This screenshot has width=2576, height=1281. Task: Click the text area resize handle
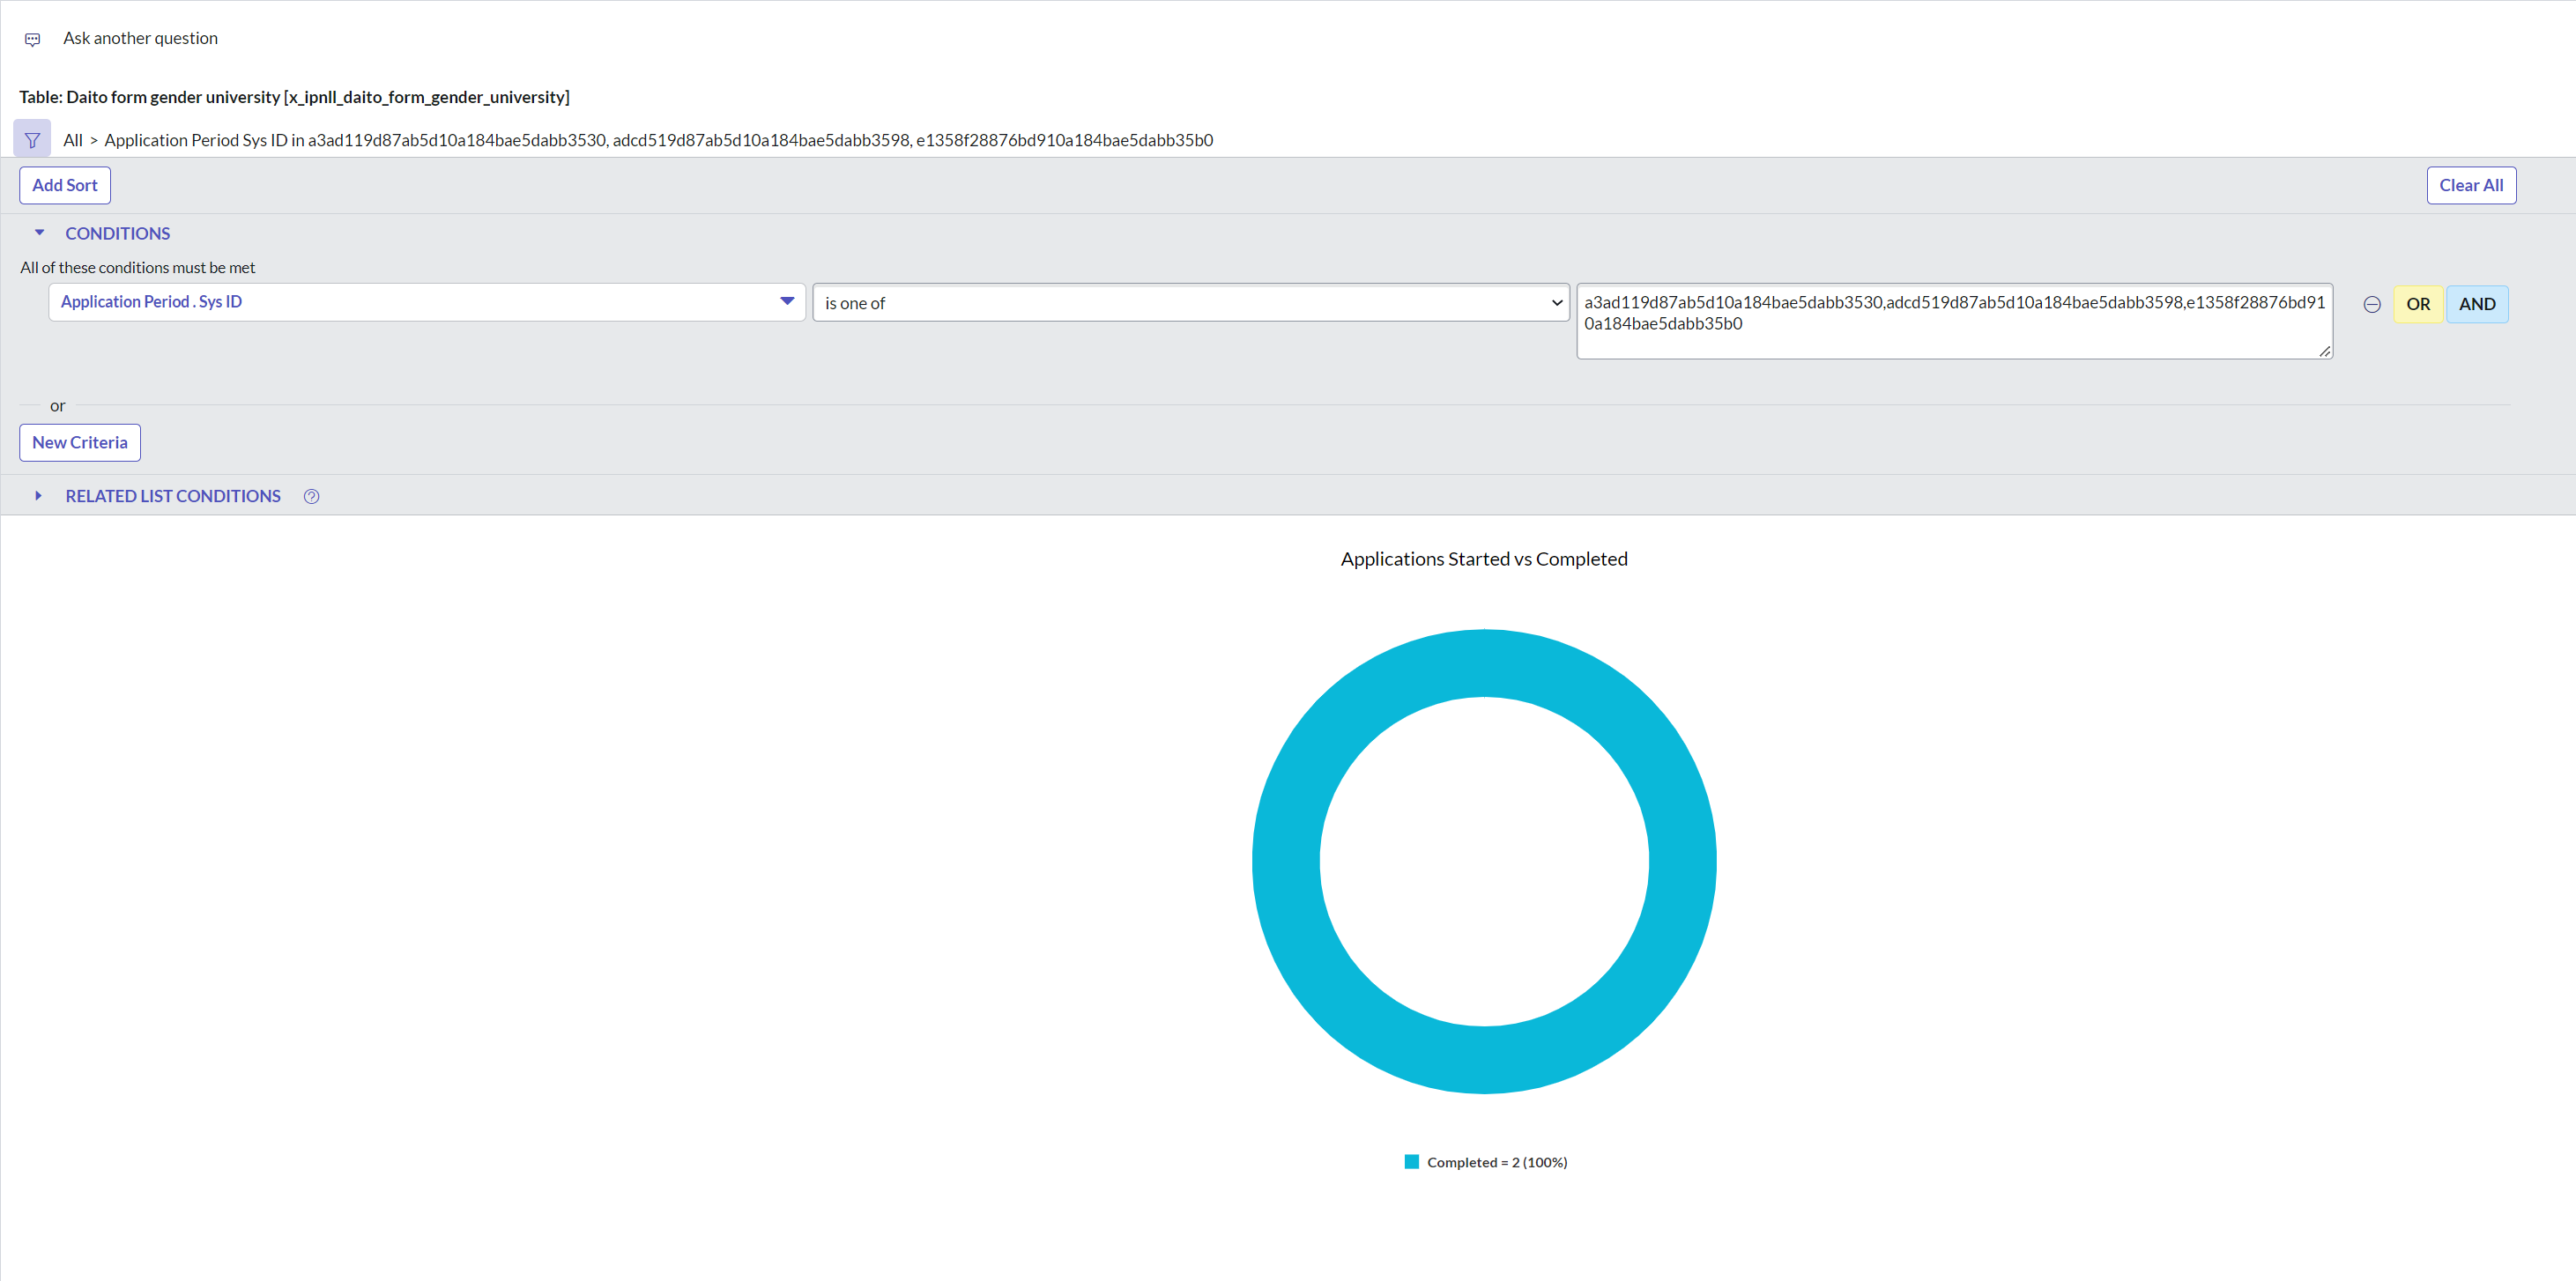(x=2324, y=351)
